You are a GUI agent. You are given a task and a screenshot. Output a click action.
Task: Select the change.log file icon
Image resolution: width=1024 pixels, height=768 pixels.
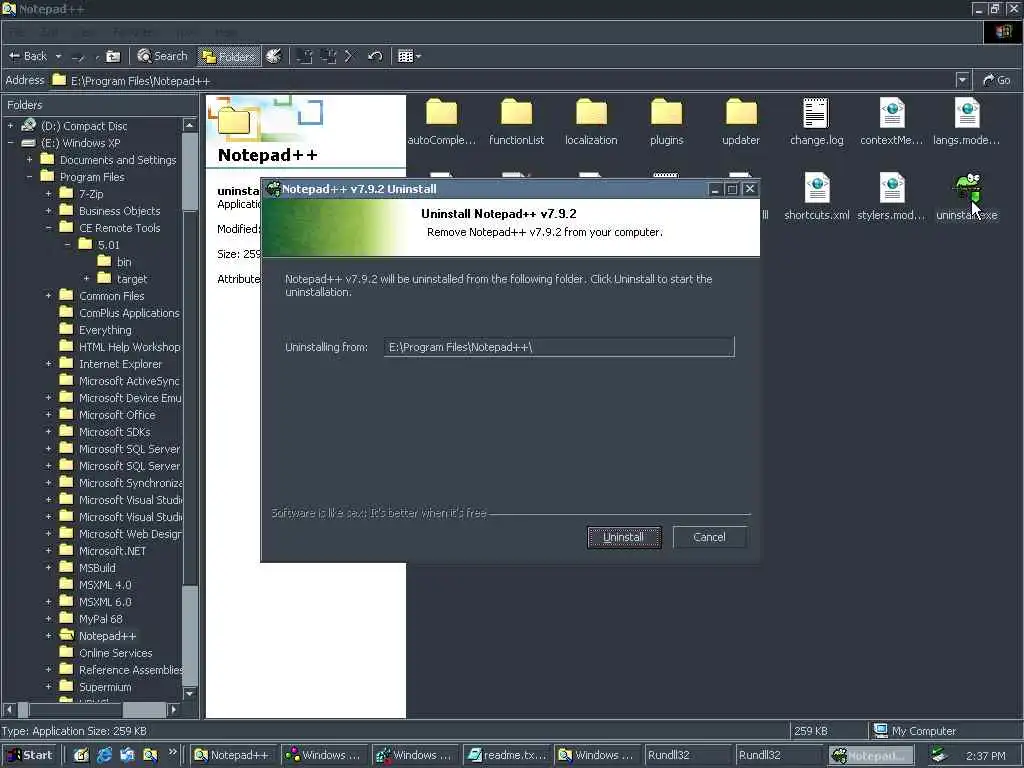tap(816, 112)
